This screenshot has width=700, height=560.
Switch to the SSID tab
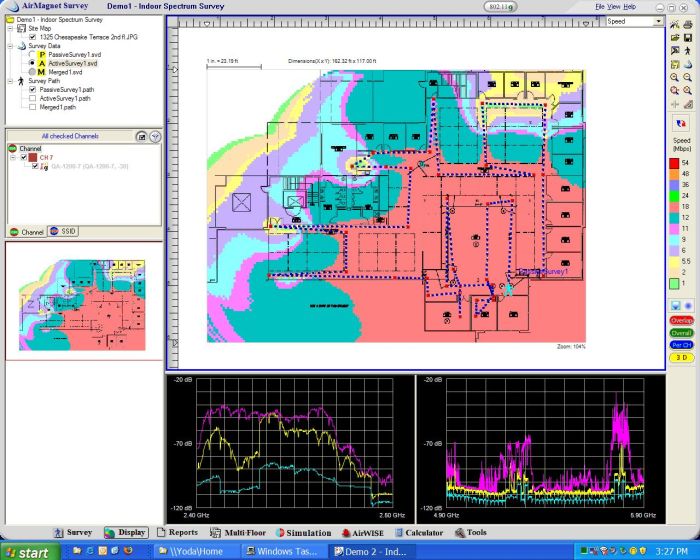63,231
